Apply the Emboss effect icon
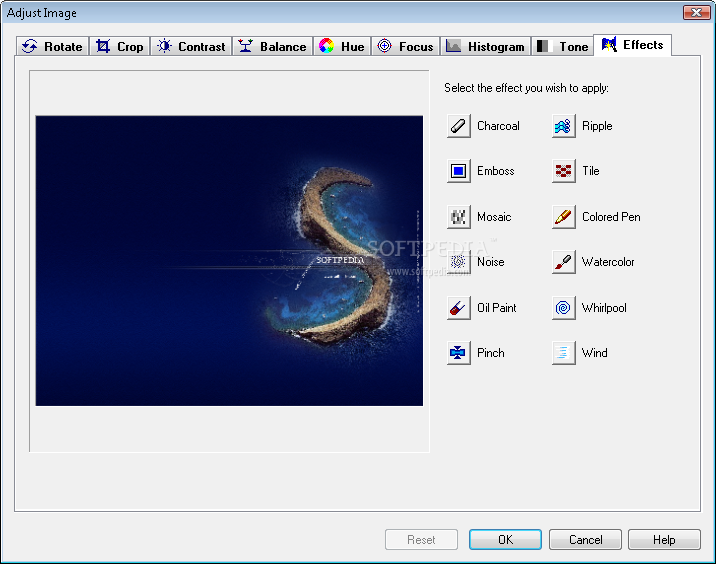 point(458,171)
